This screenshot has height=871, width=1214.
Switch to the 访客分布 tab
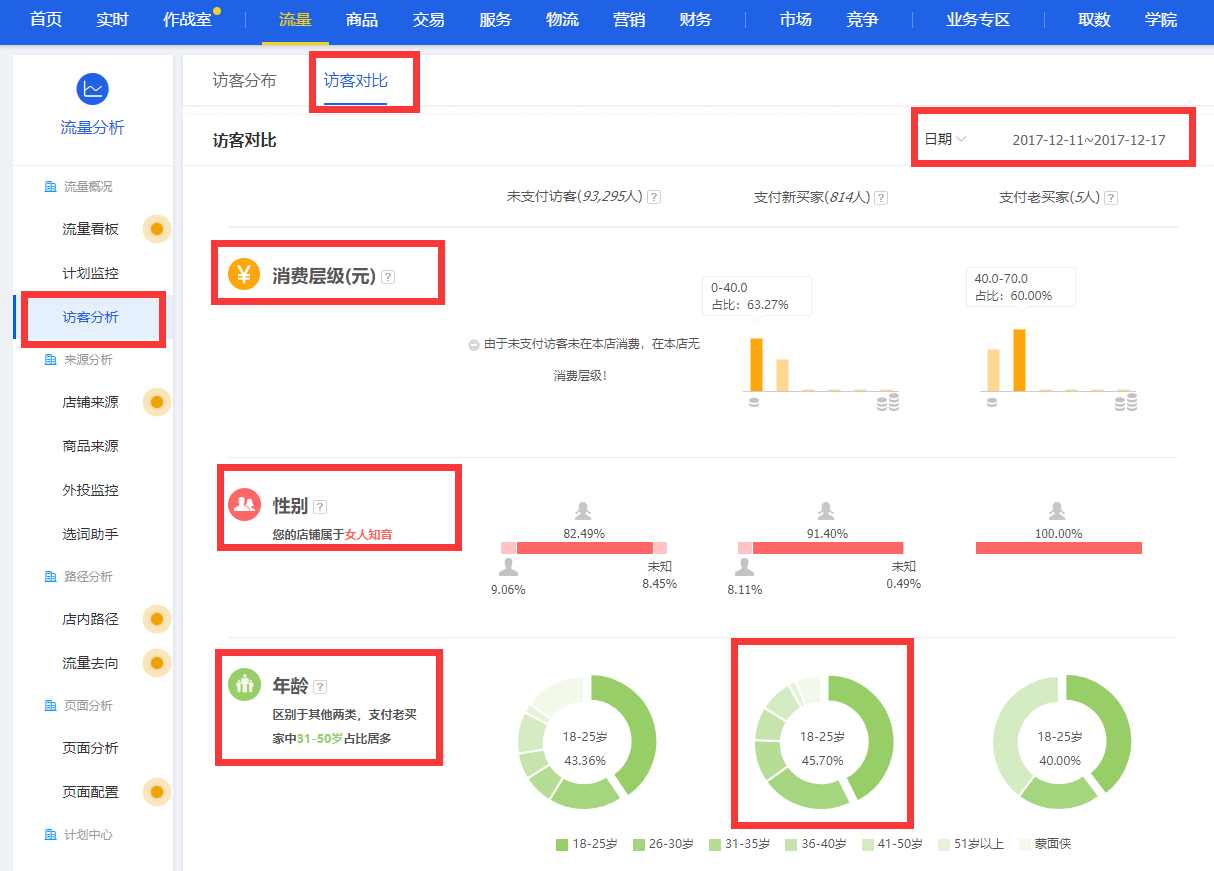point(244,81)
